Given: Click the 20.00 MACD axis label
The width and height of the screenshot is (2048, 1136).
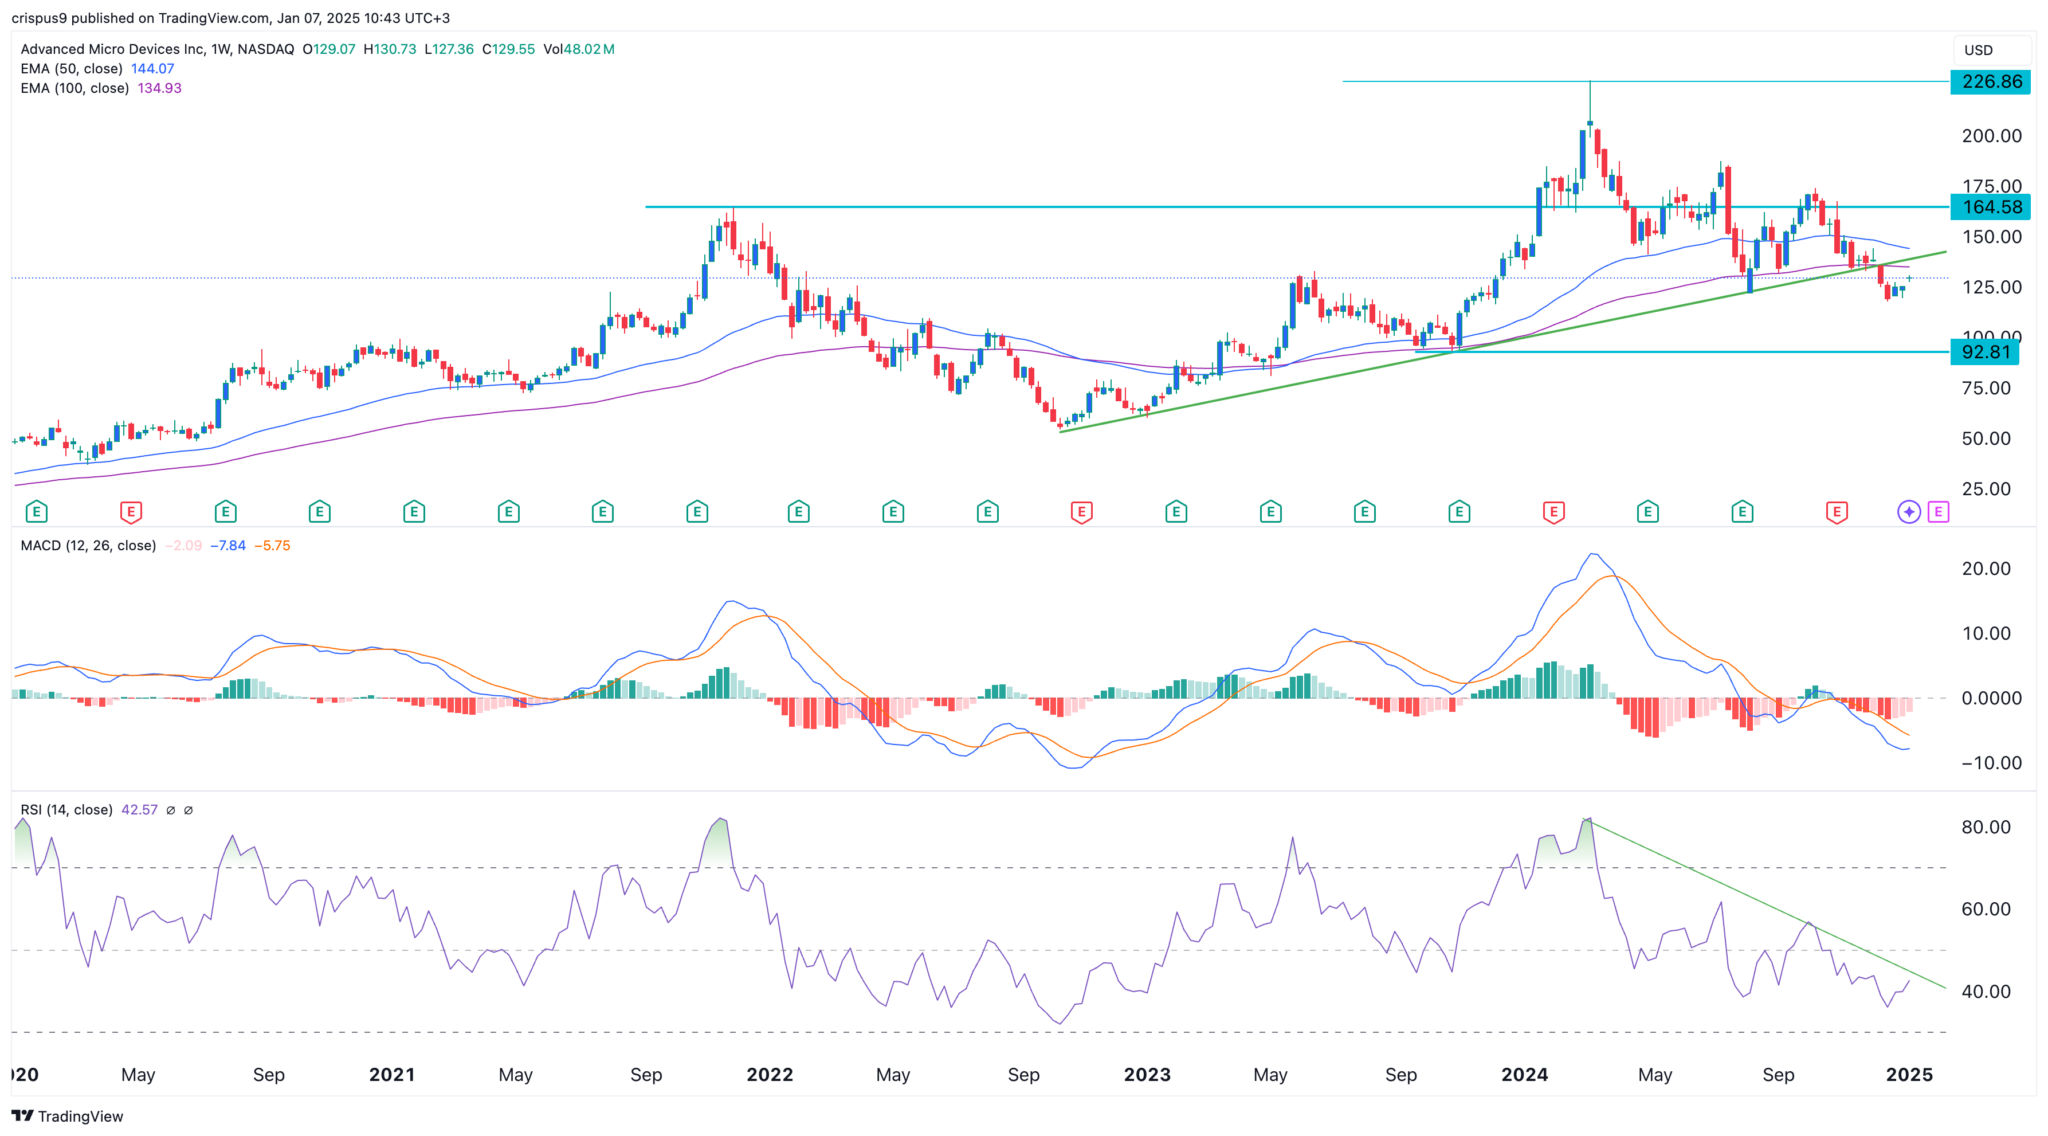Looking at the screenshot, I should (1985, 569).
